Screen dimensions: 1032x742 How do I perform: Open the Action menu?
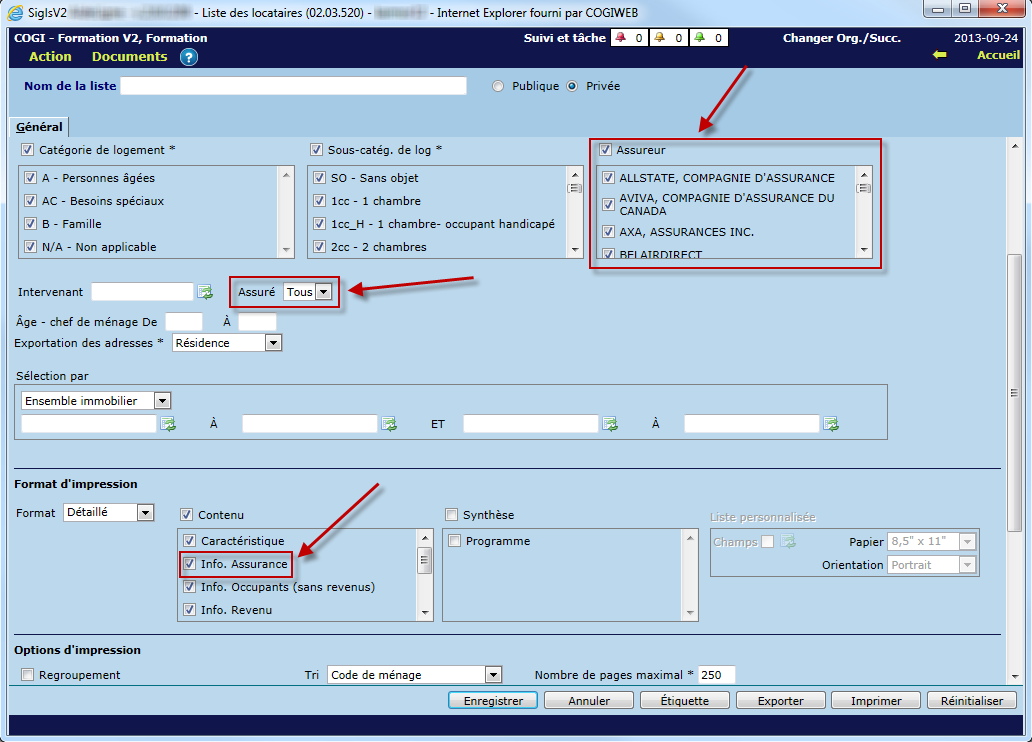coord(50,57)
